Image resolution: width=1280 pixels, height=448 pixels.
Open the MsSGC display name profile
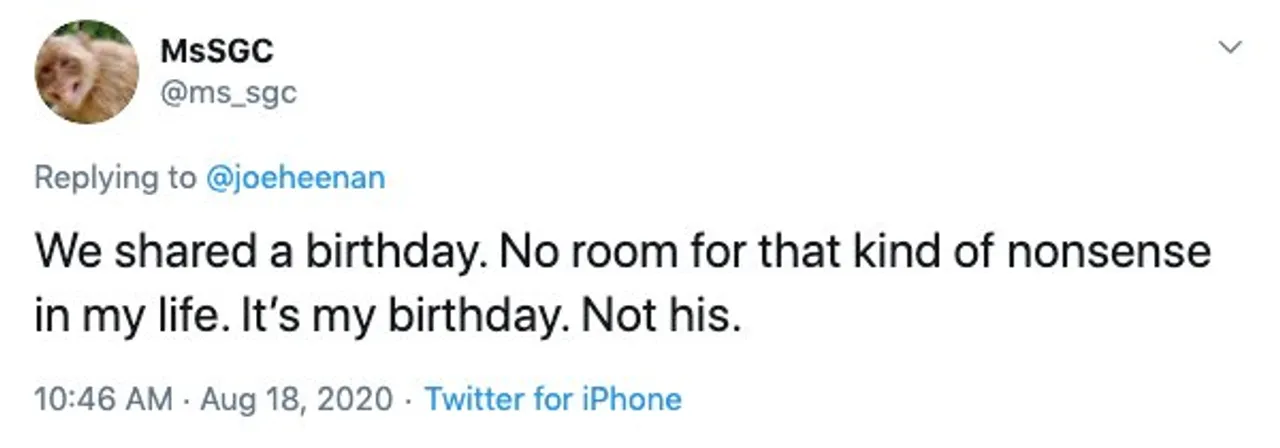pos(217,50)
